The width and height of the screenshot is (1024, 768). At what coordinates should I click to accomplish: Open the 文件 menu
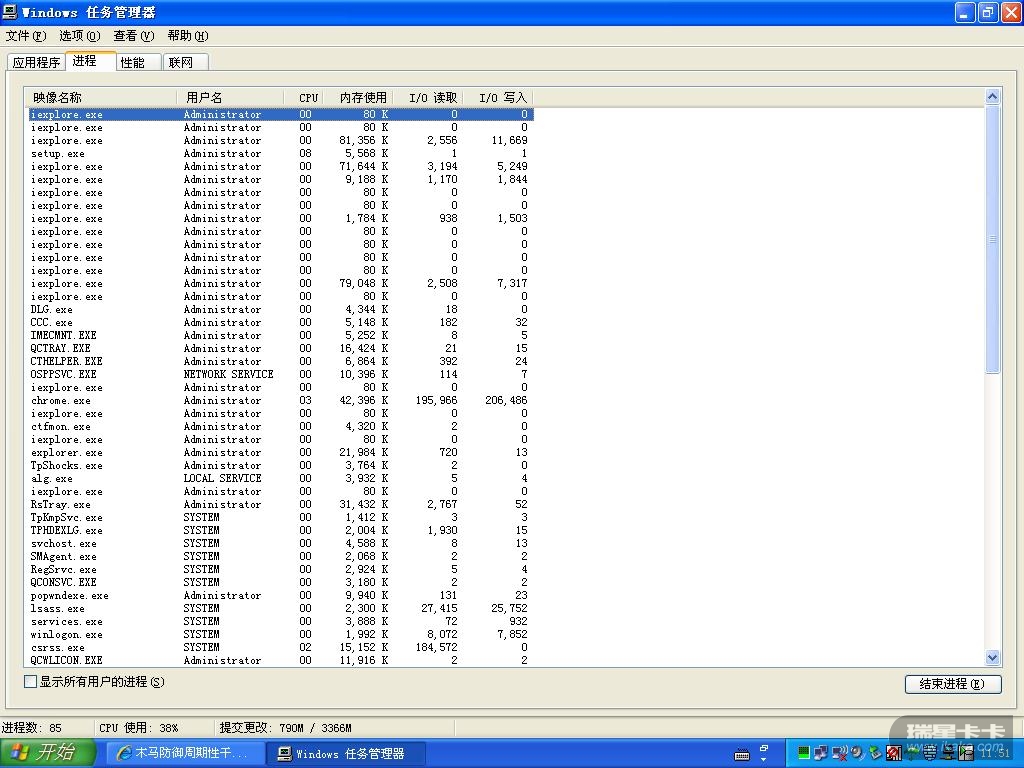[25, 35]
